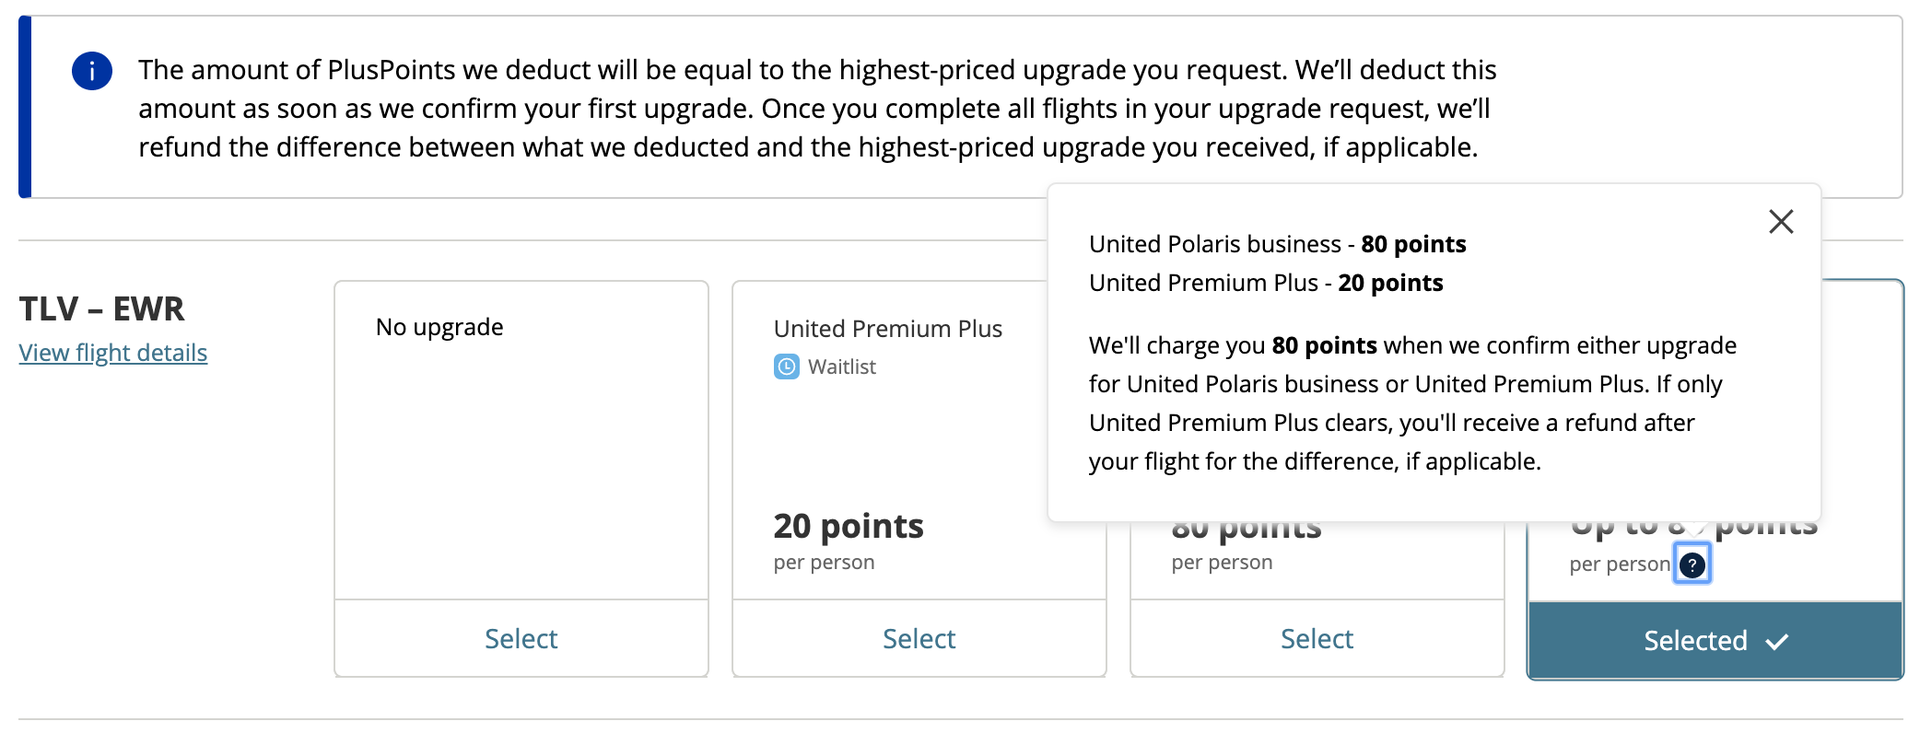
Task: Select the 80 points per person upgrade
Action: 1316,638
